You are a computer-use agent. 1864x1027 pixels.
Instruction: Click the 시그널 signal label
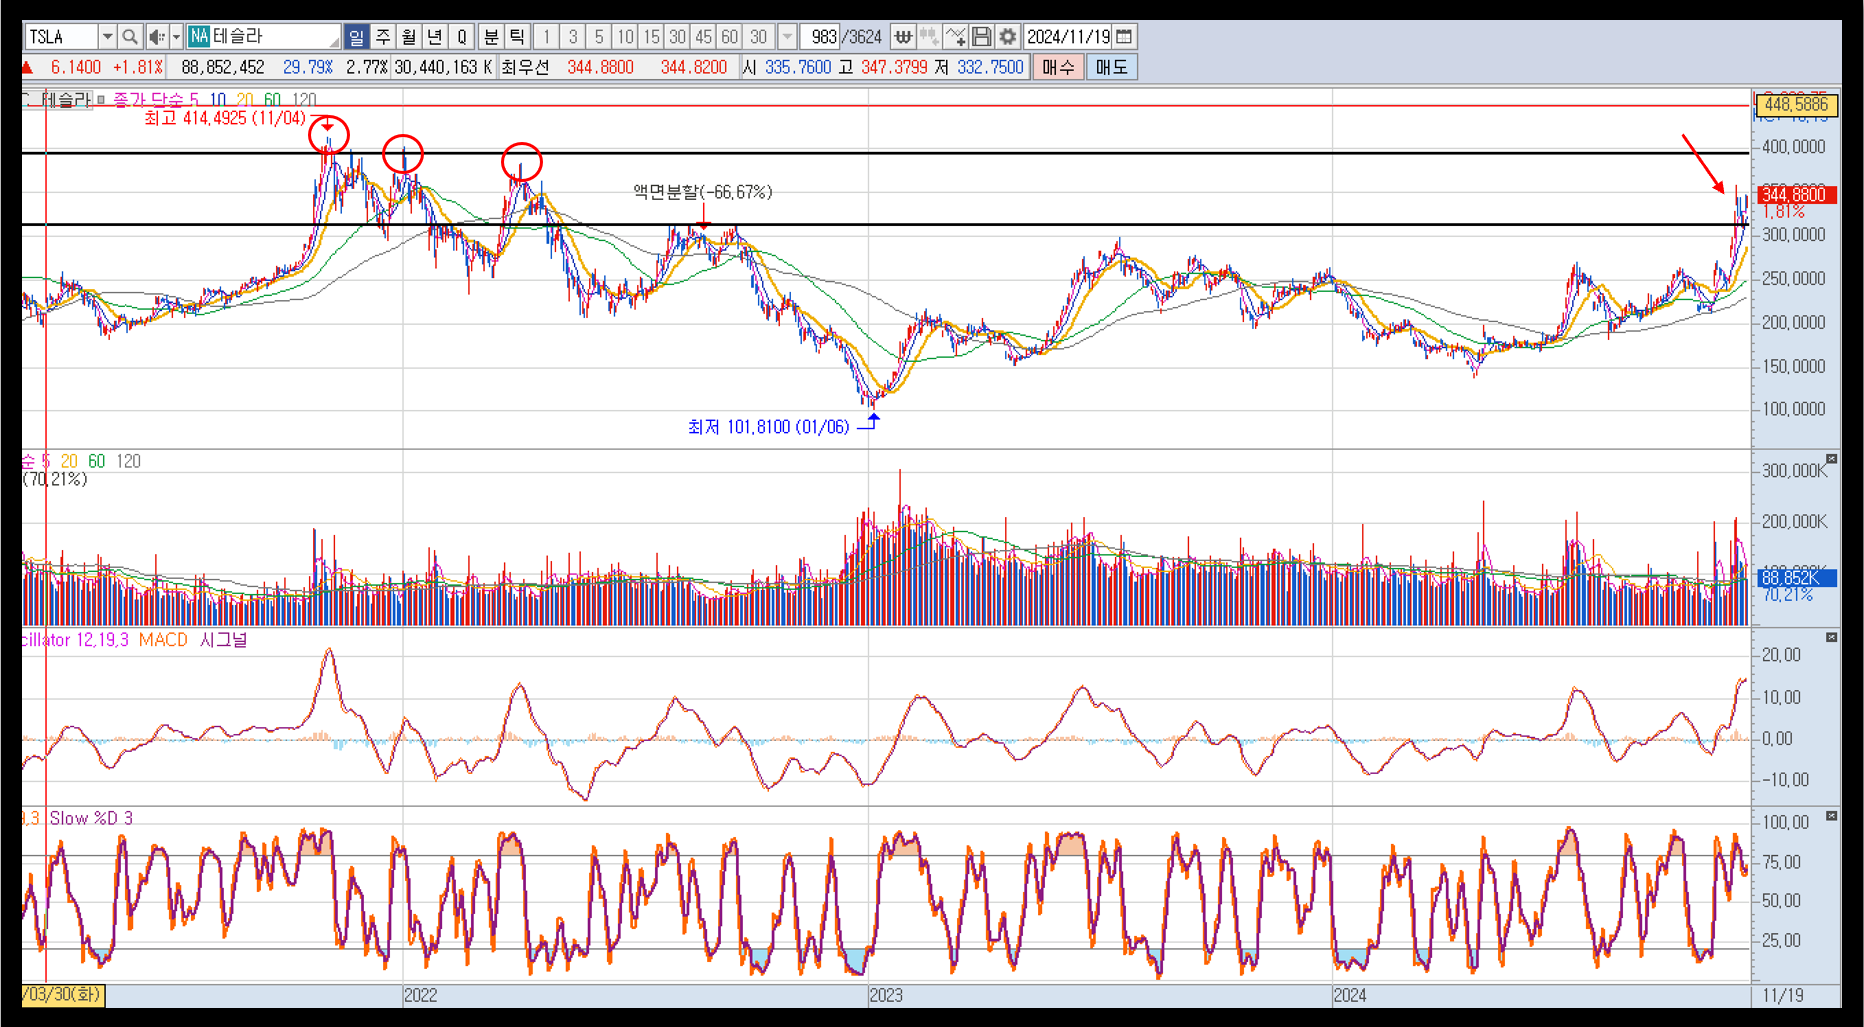click(223, 640)
